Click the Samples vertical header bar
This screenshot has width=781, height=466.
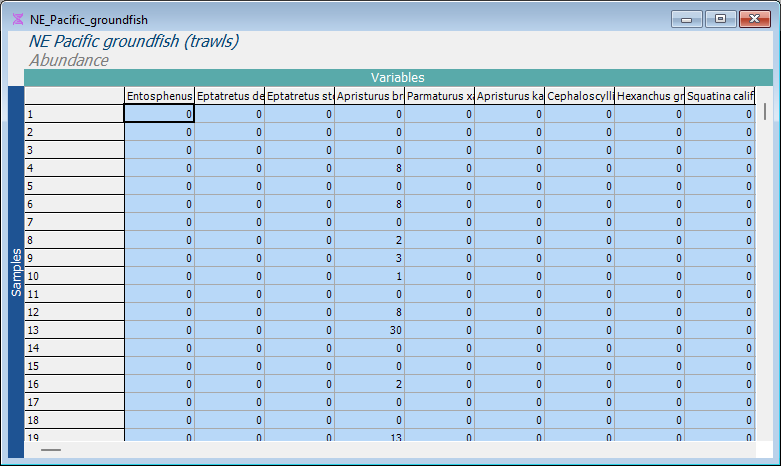click(16, 270)
